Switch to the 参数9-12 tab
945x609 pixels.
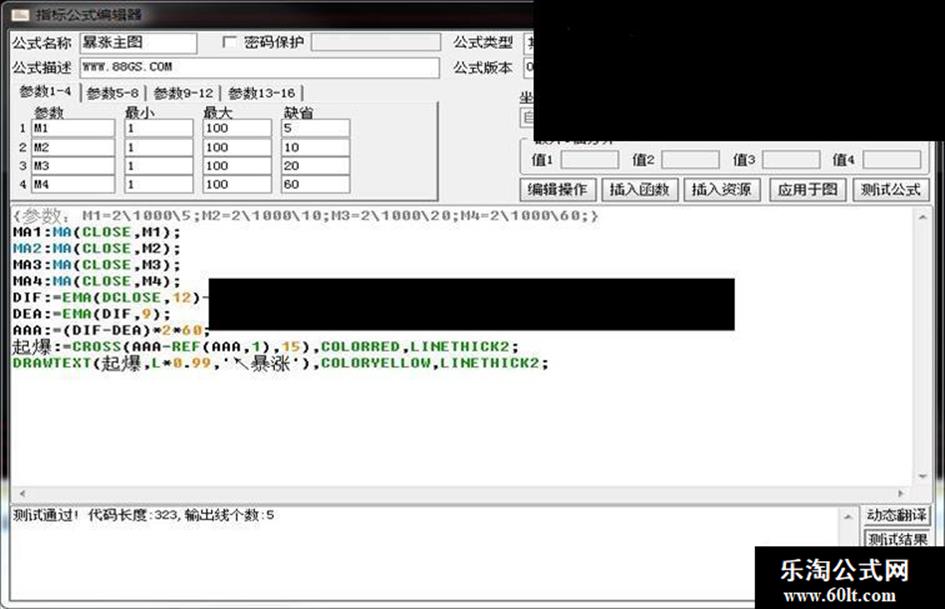coord(183,93)
